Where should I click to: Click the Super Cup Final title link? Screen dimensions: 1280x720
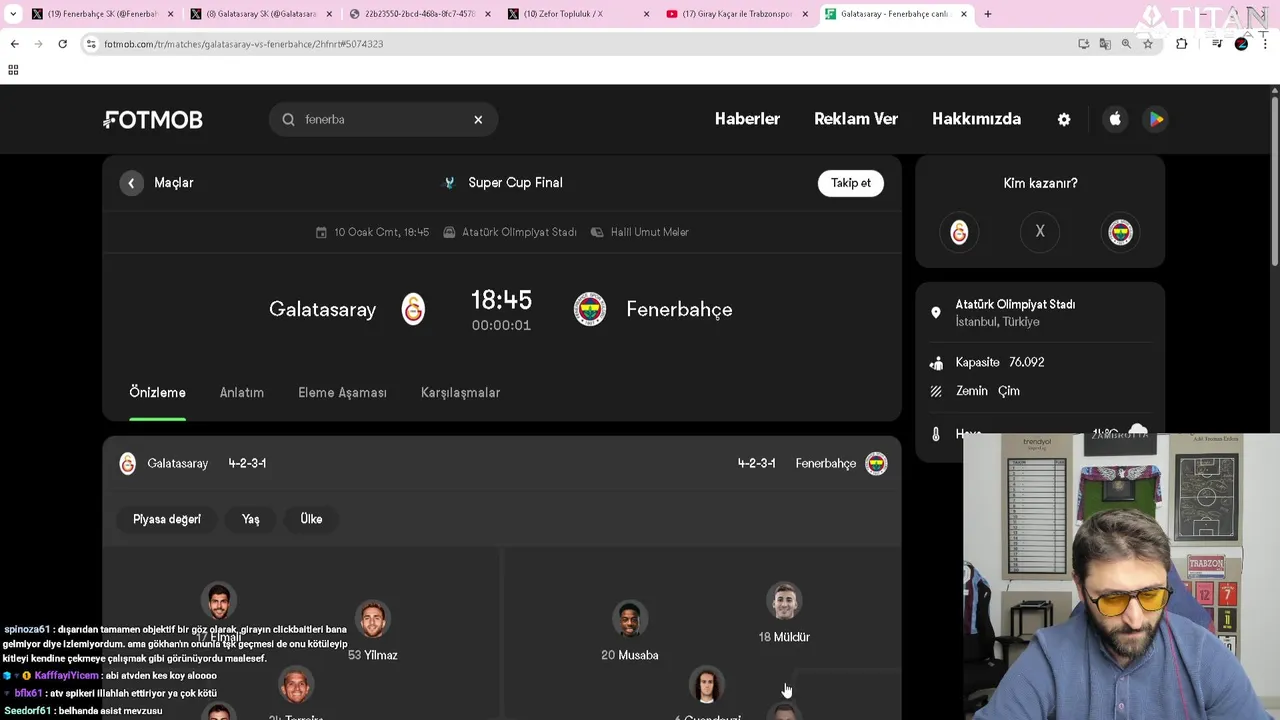[x=515, y=183]
